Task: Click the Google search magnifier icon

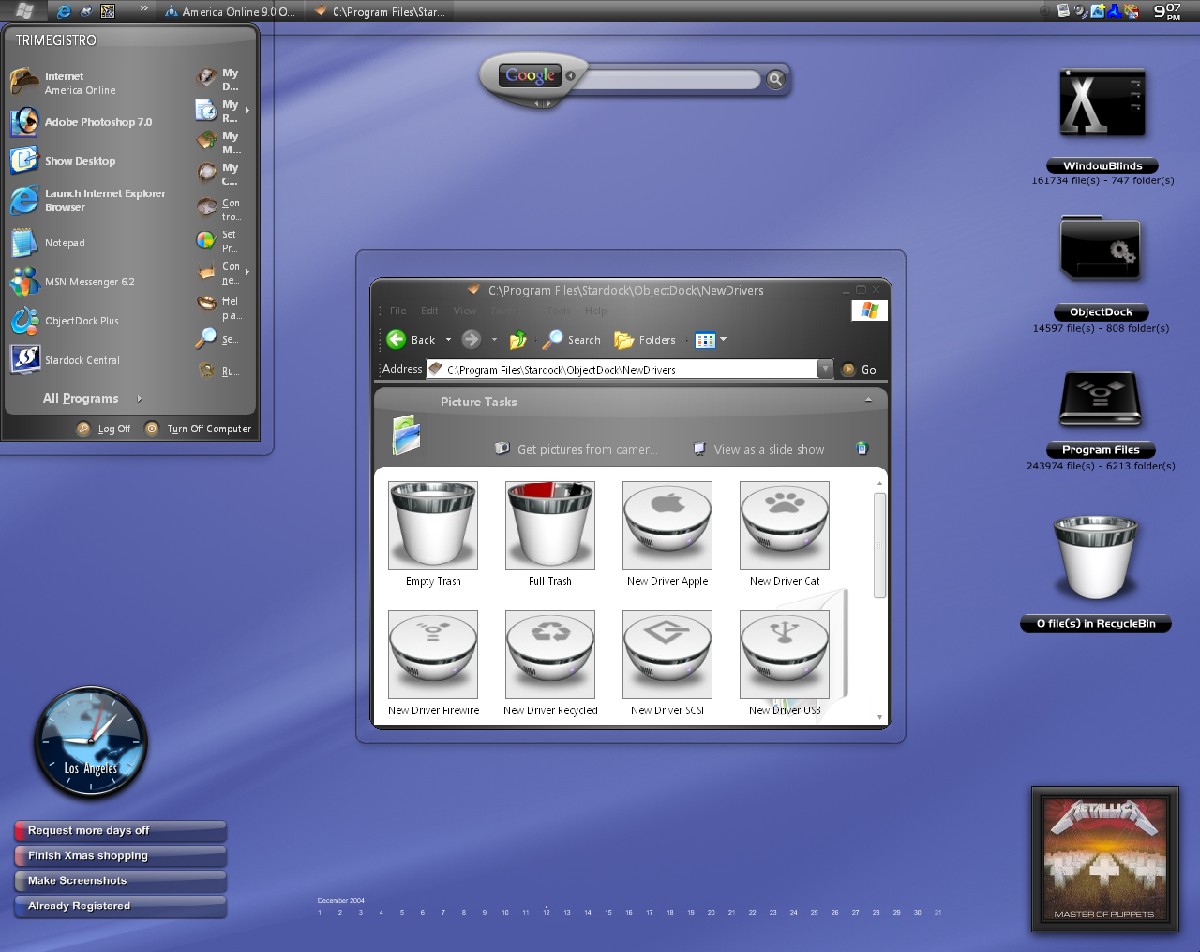Action: tap(776, 79)
